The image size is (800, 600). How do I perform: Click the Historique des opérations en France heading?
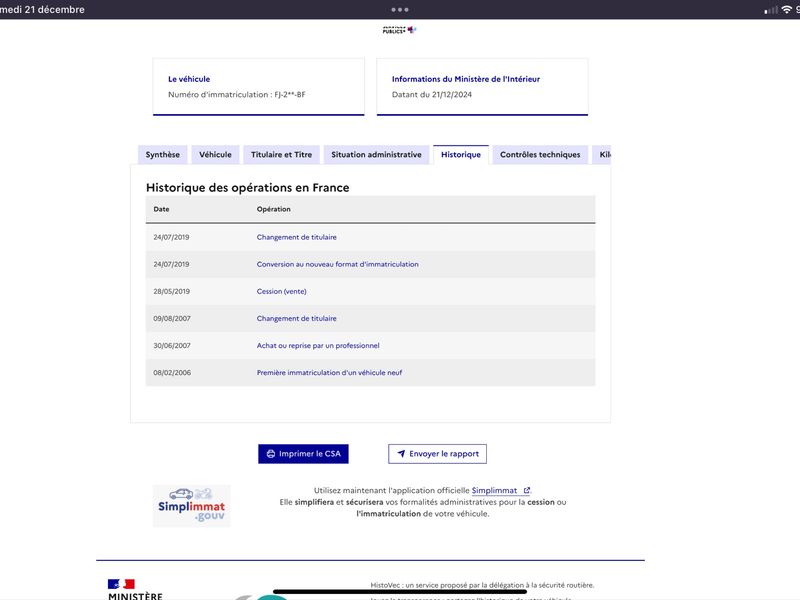click(x=247, y=187)
